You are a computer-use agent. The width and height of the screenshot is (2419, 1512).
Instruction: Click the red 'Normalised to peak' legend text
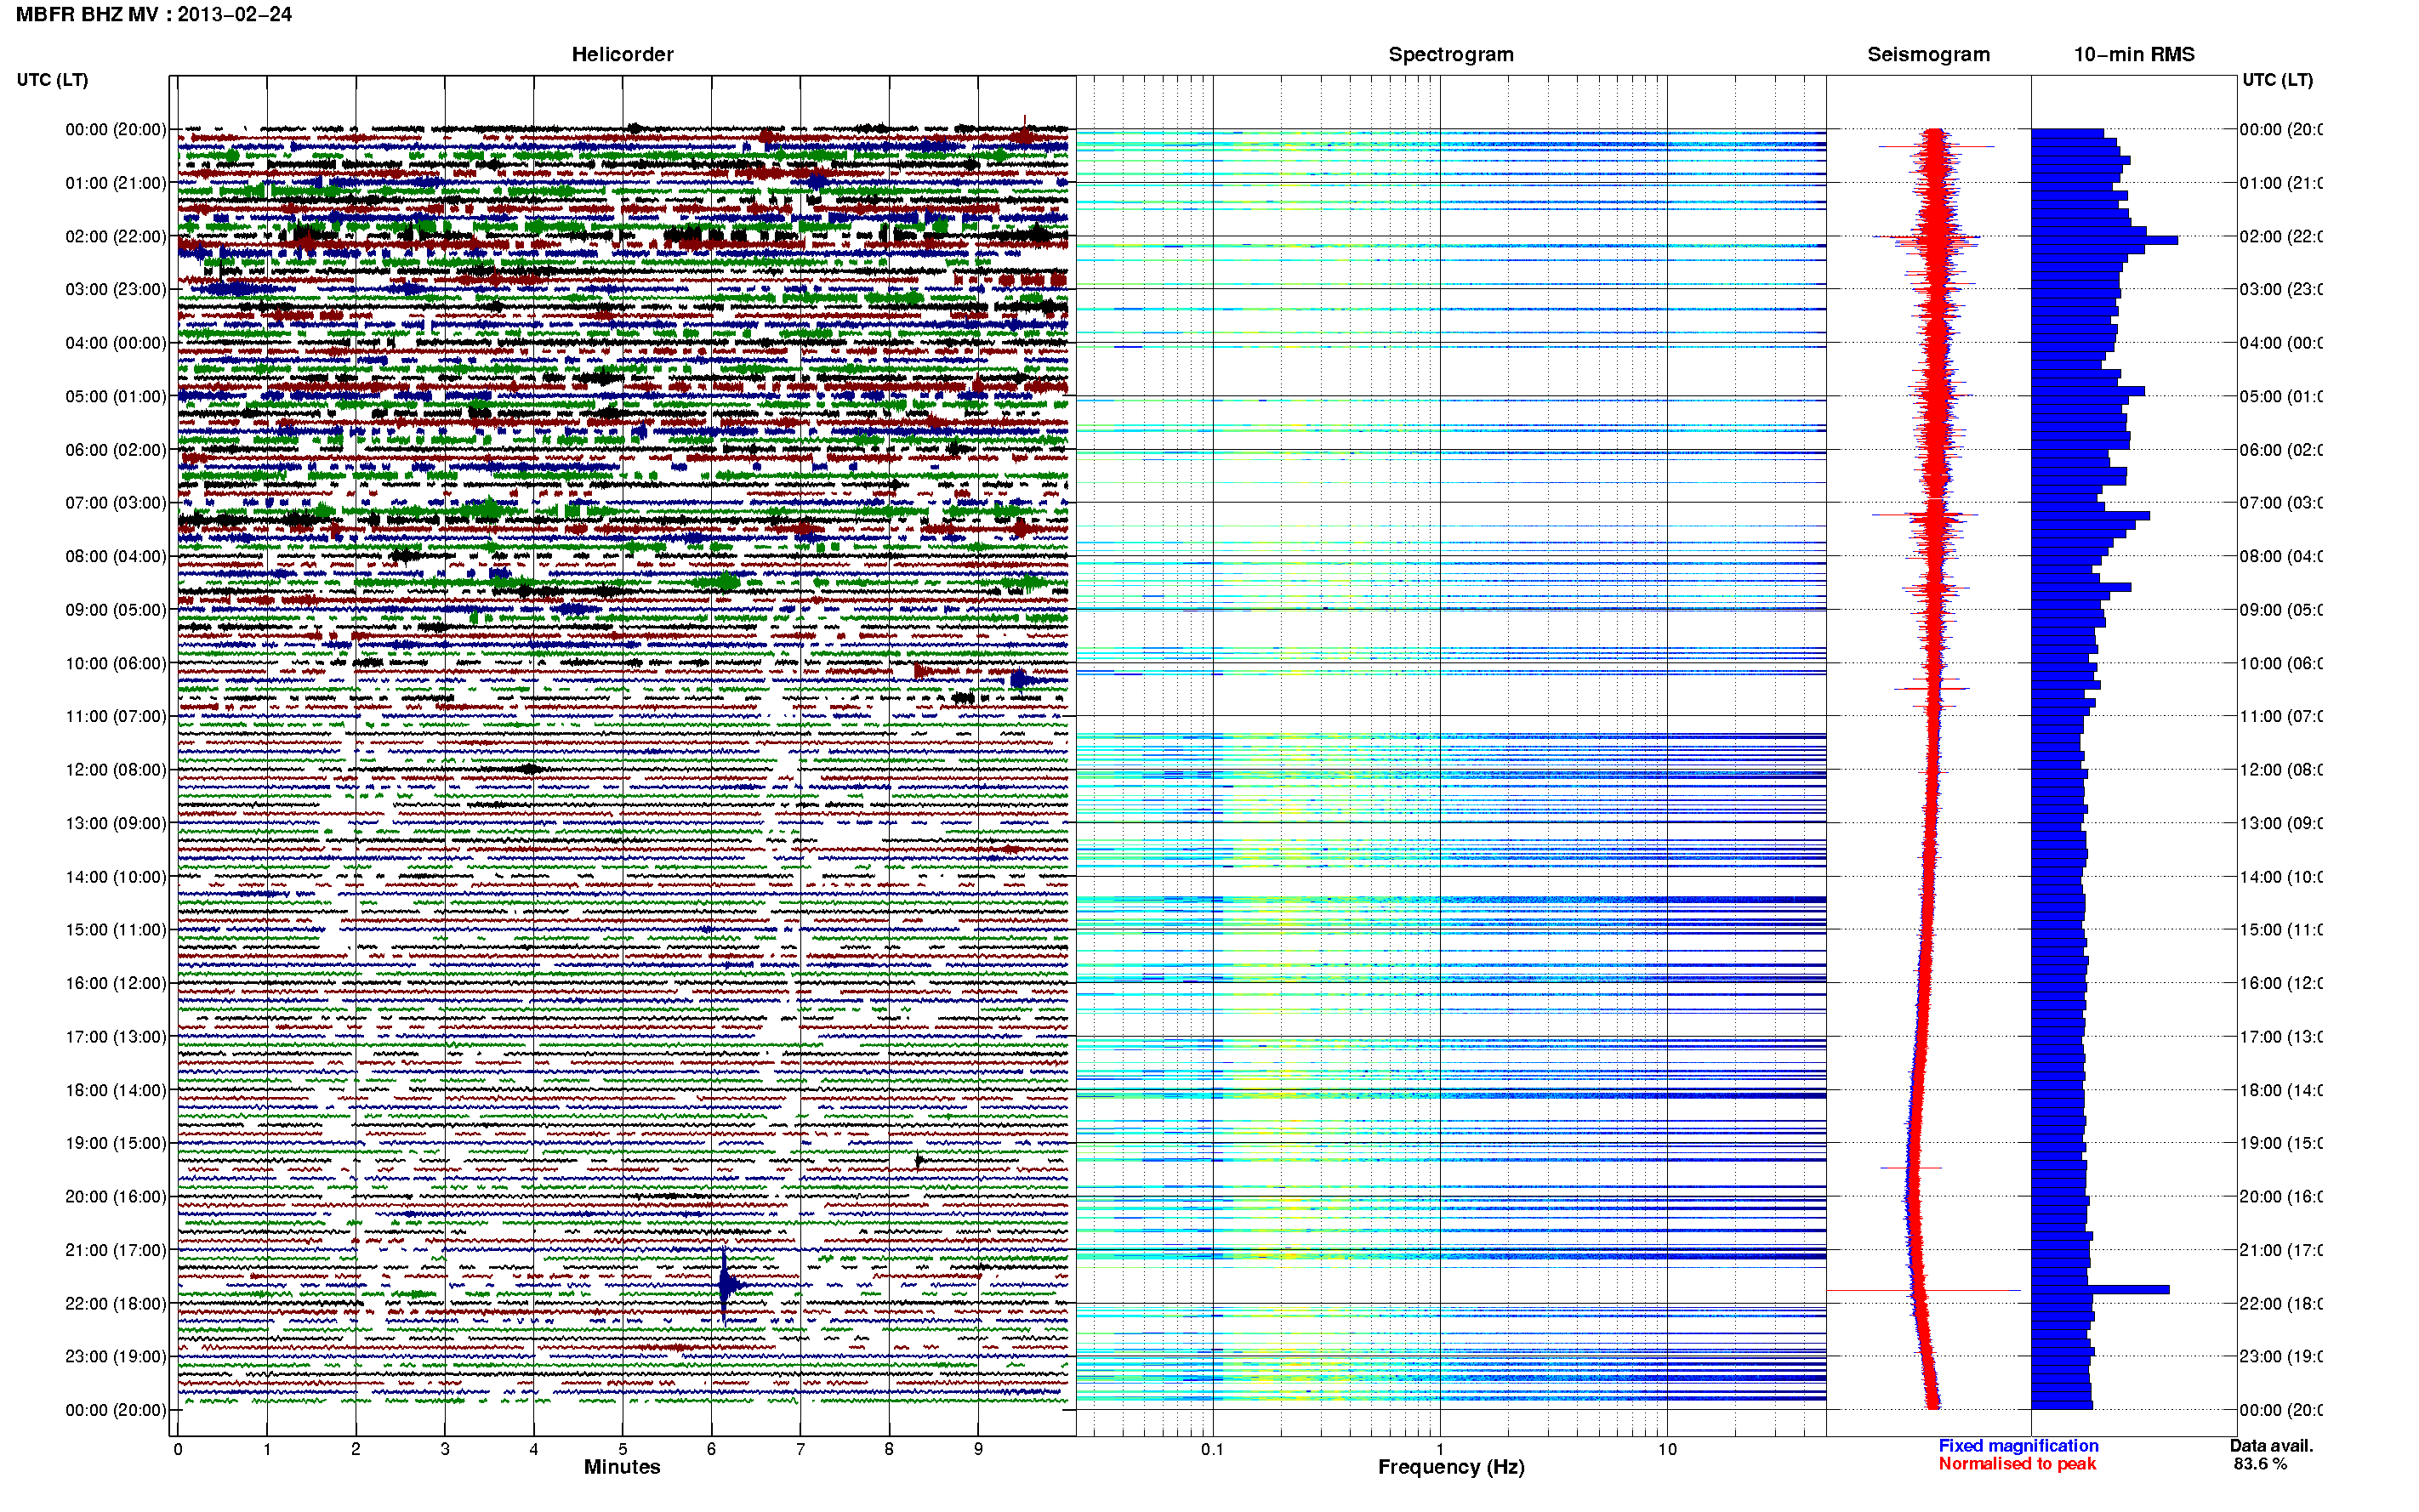(x=2017, y=1464)
